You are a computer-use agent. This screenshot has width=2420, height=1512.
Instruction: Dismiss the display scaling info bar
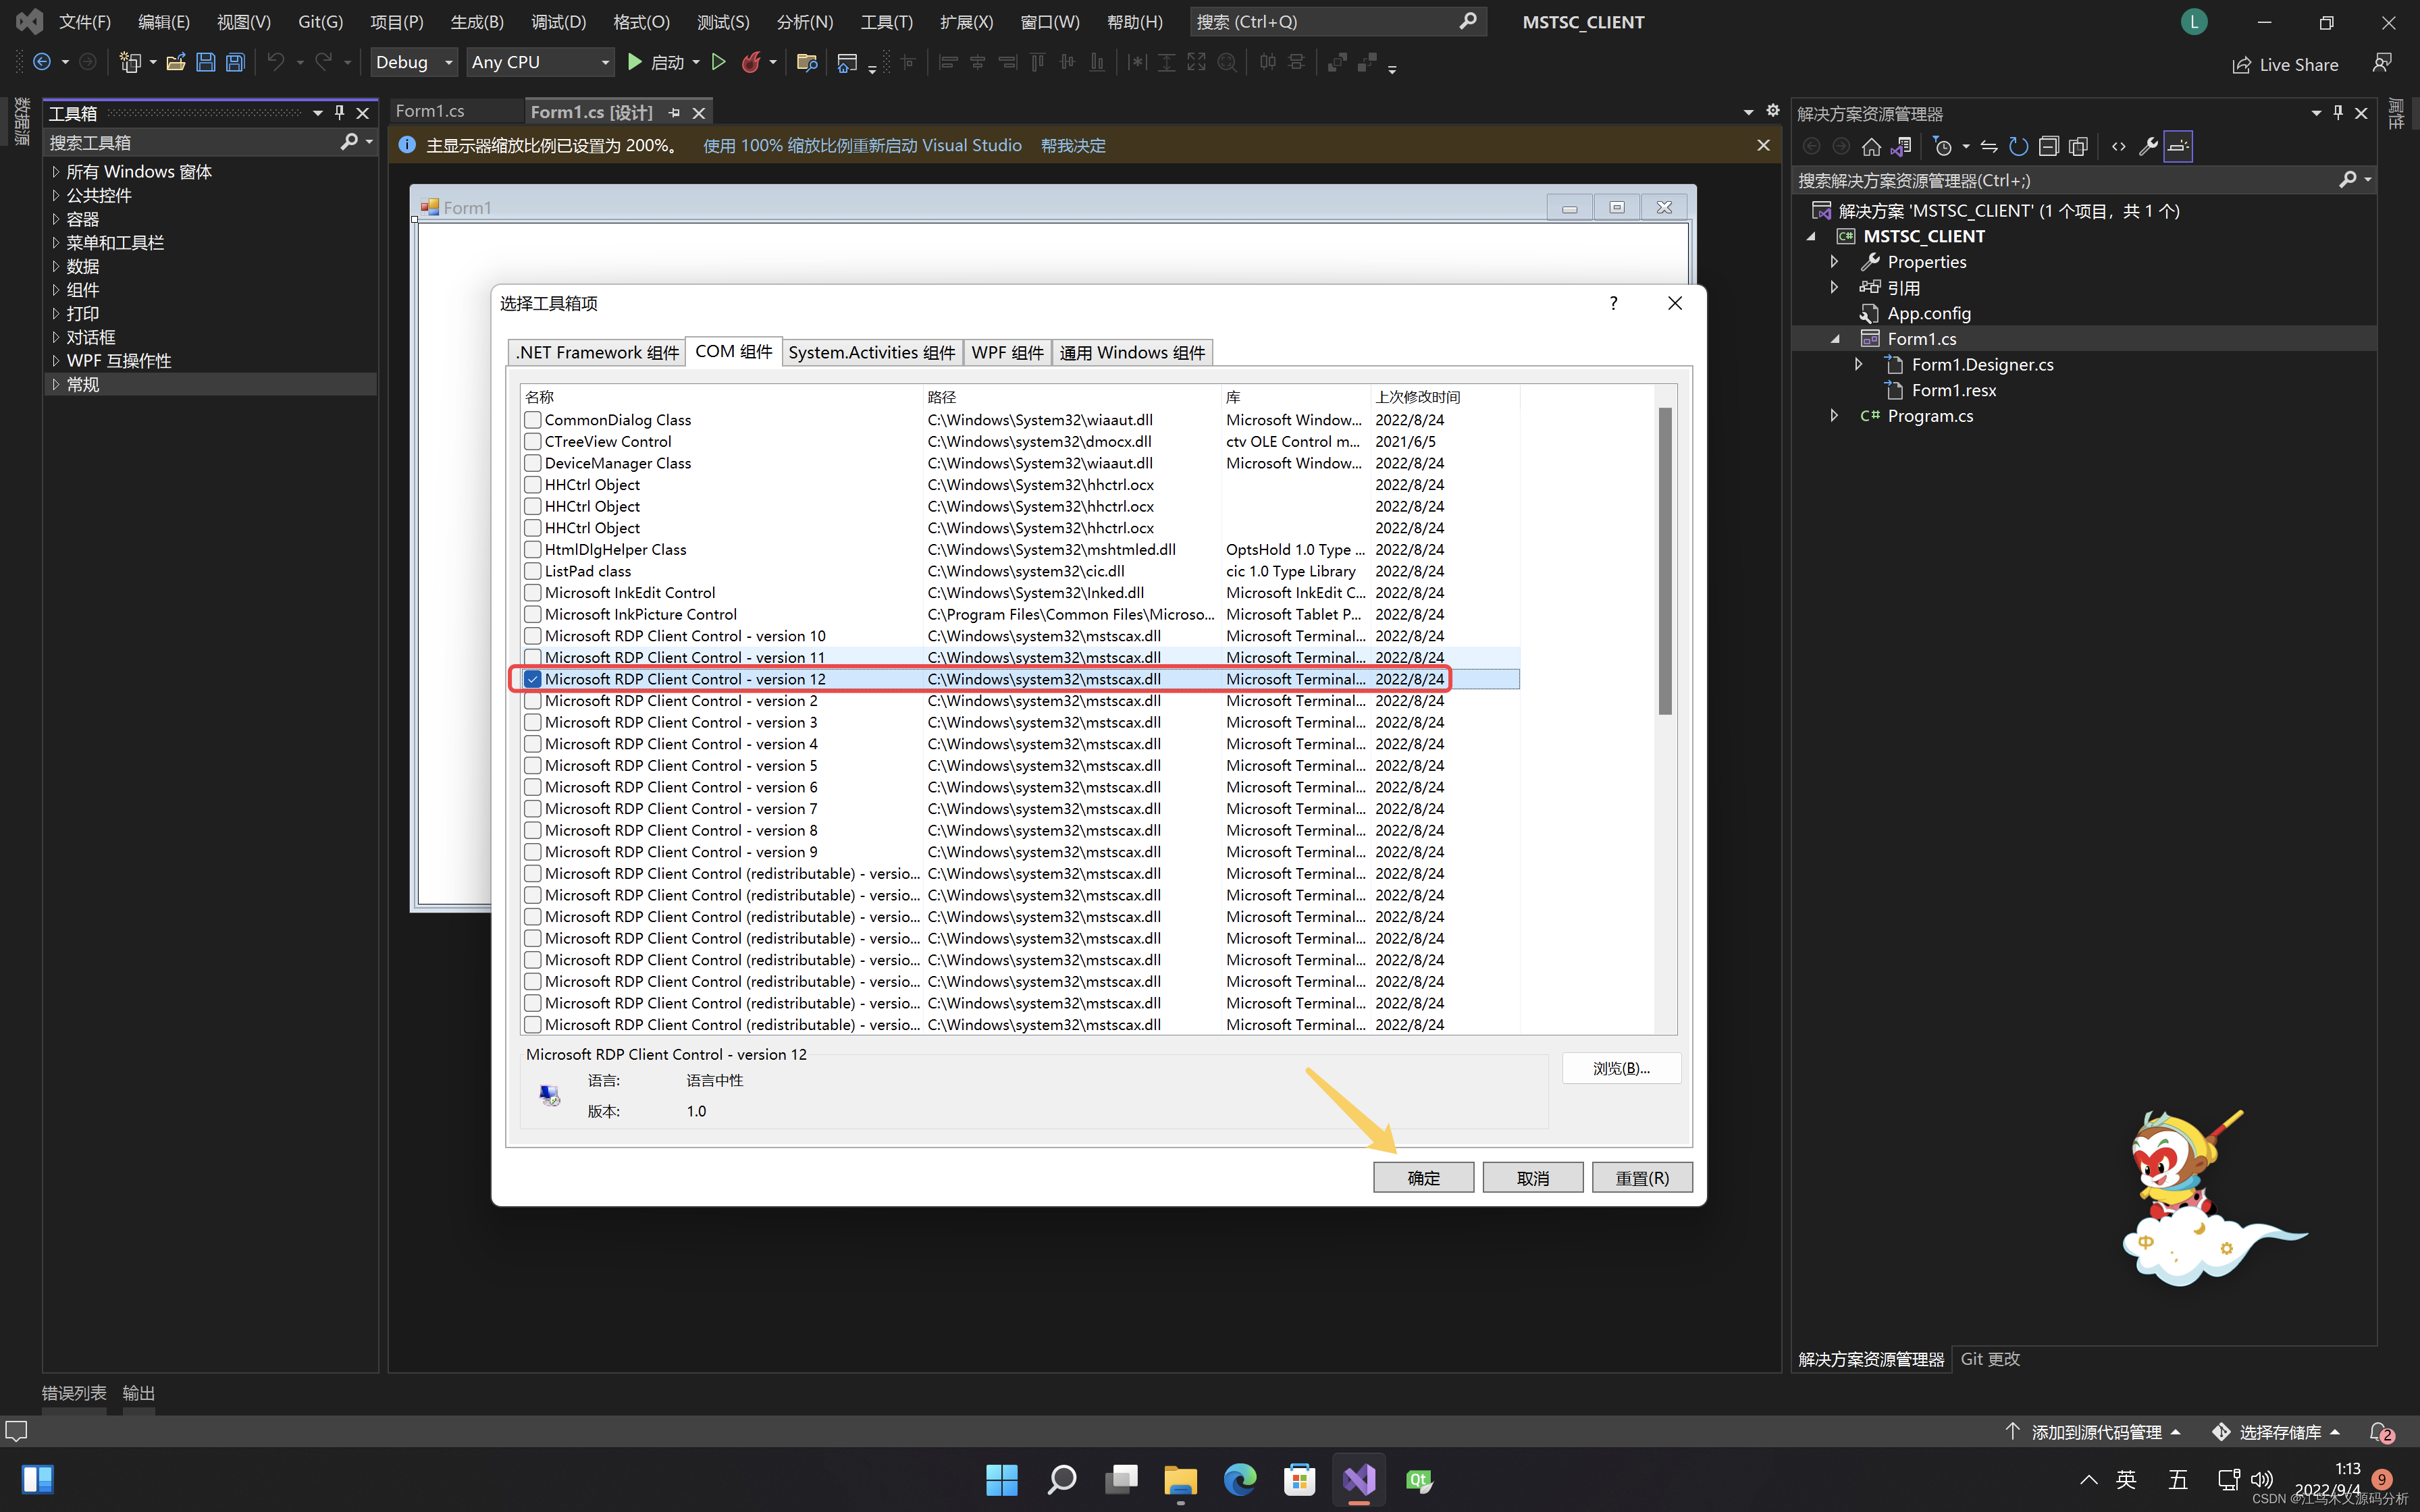click(1763, 146)
